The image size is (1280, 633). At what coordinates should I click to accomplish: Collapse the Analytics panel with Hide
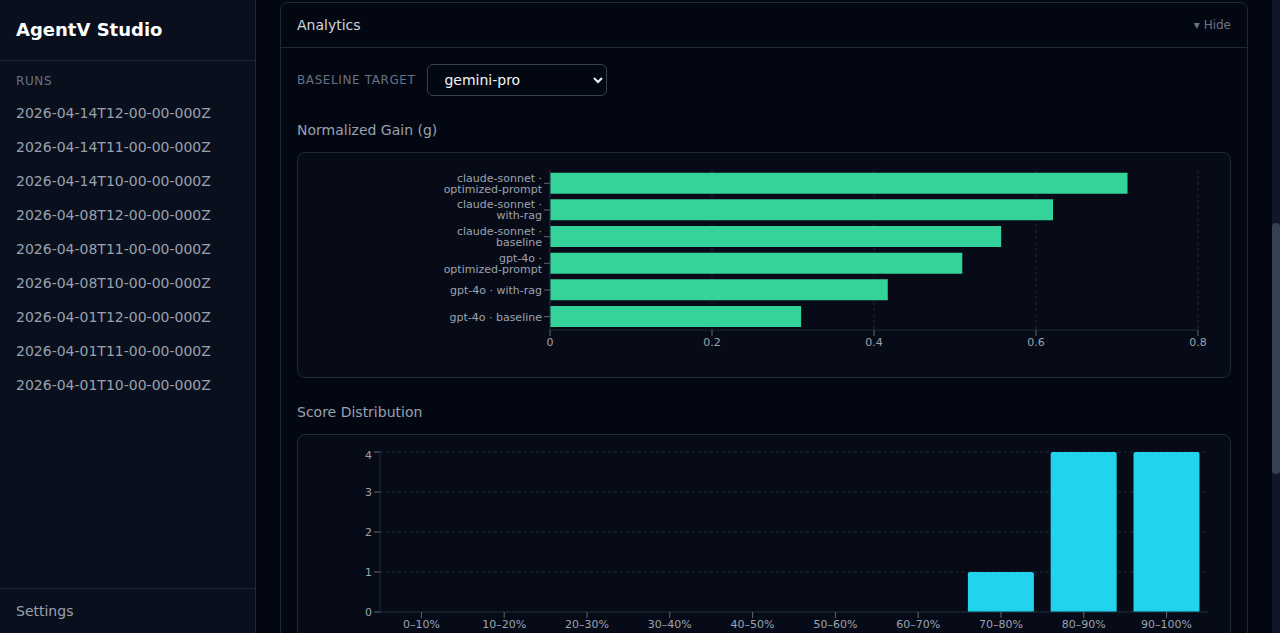(1209, 25)
